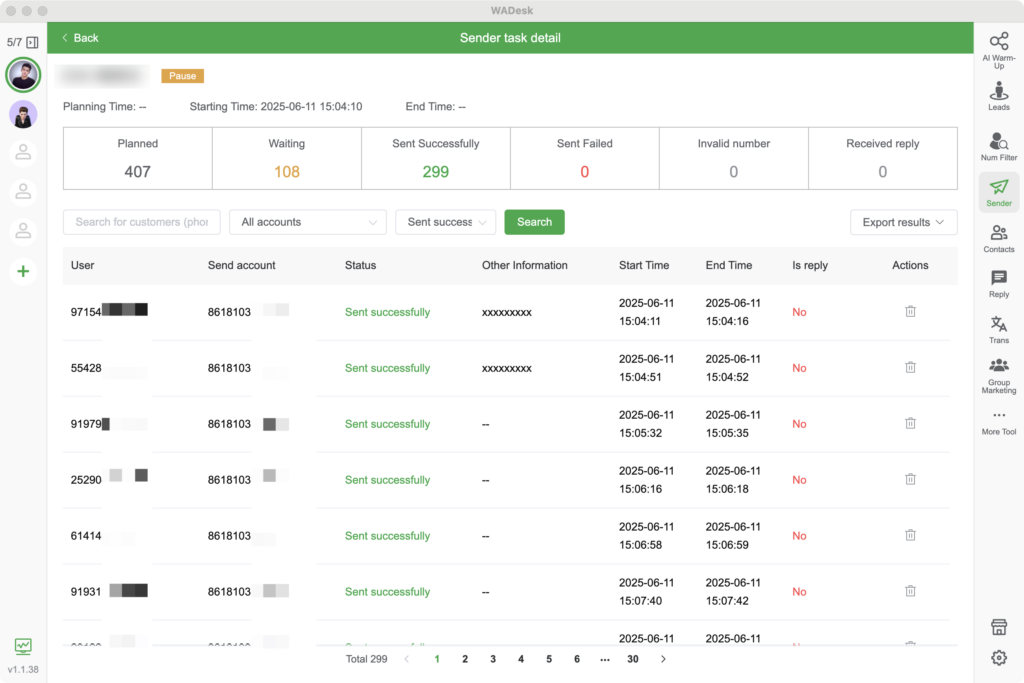Click the Received reply stat card
Image resolution: width=1024 pixels, height=683 pixels.
[883, 159]
